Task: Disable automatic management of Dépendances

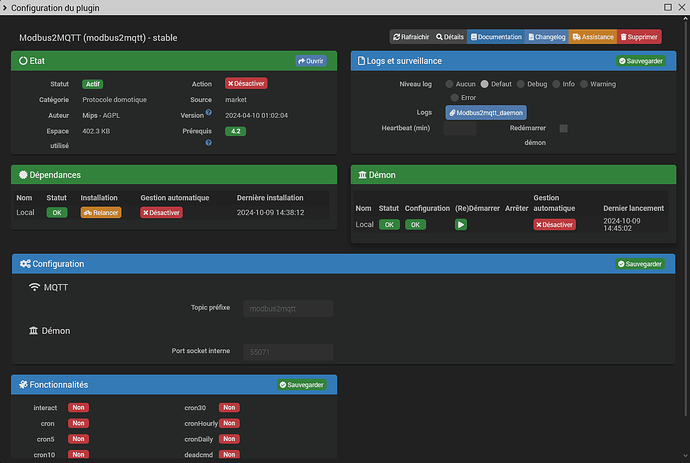Action: 161,213
